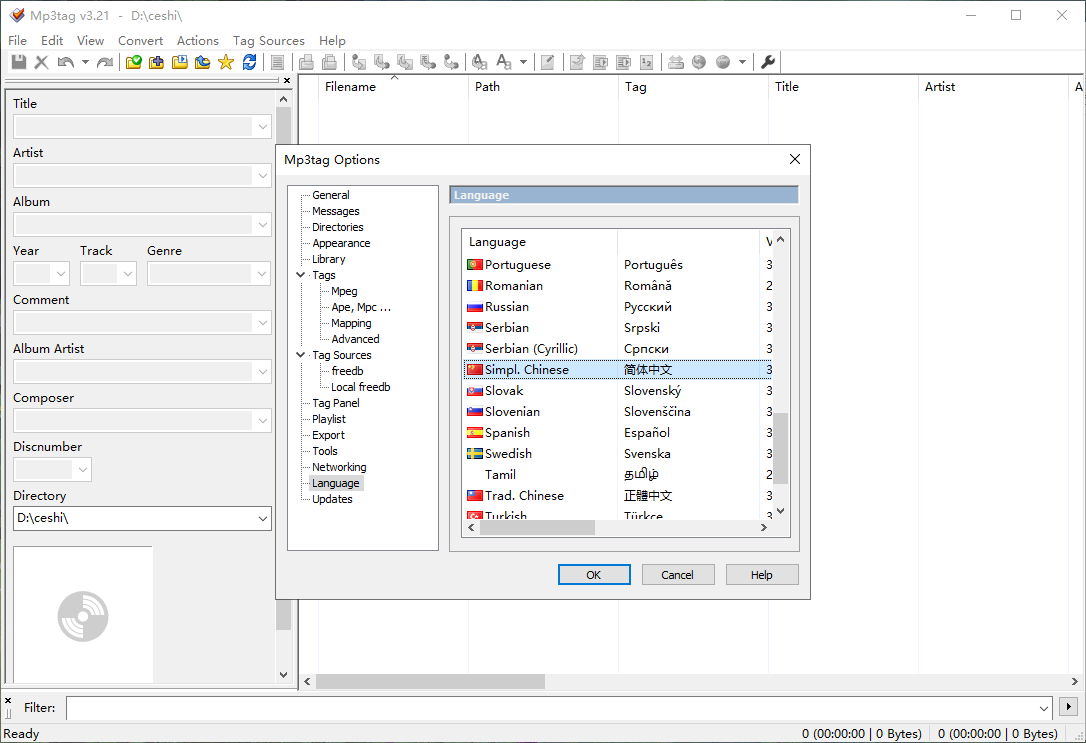
Task: Click the remove tag X icon
Action: 42,62
